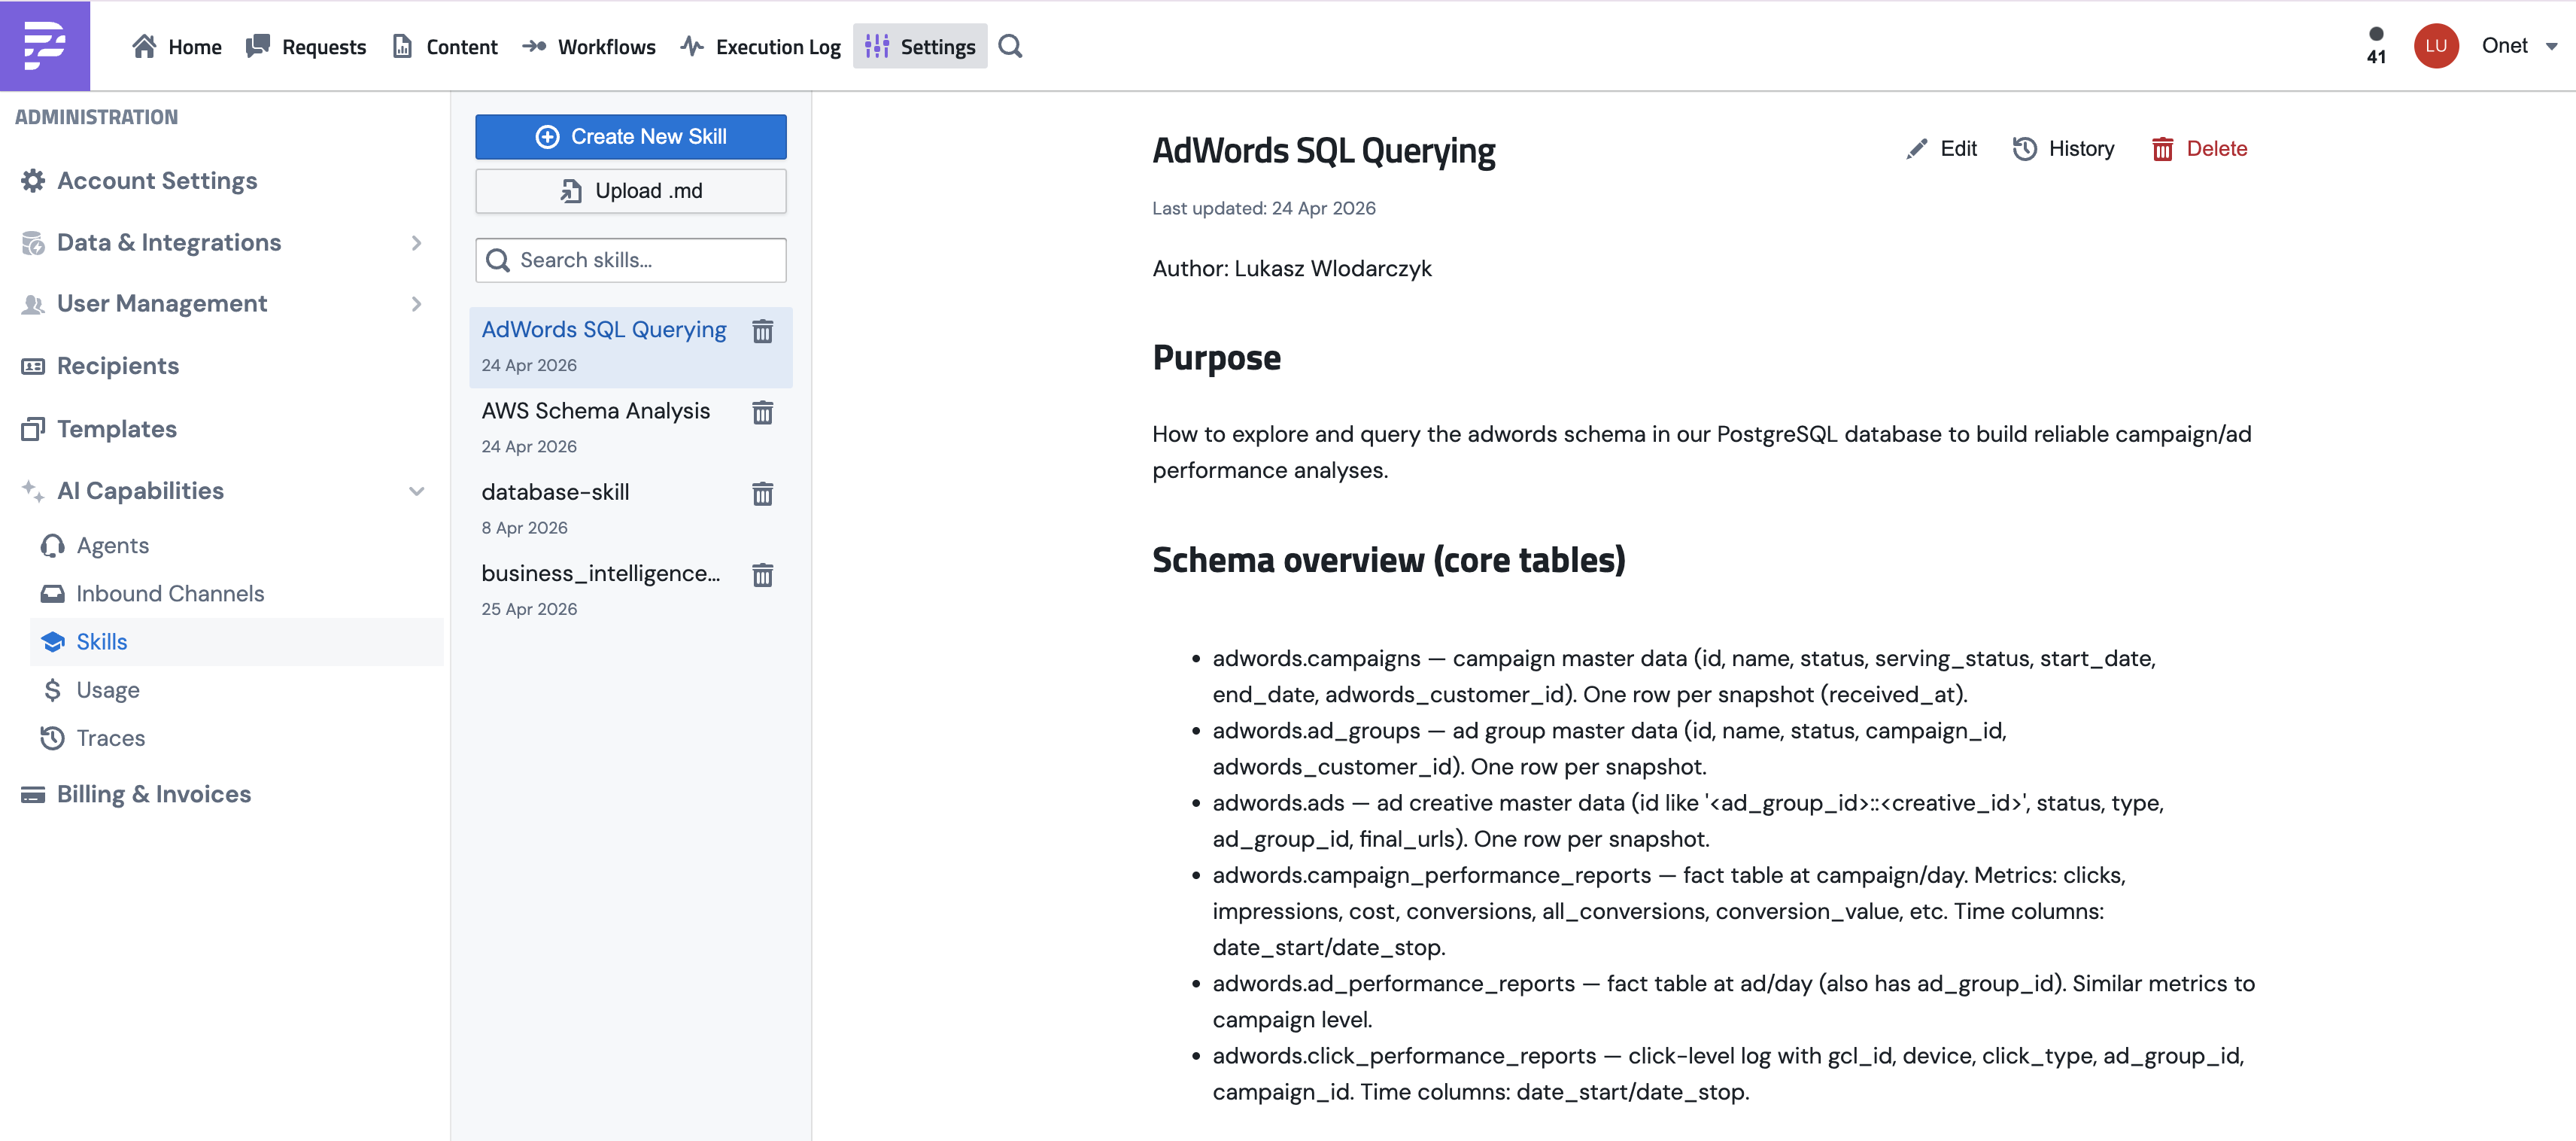
Task: Go to Workflows in top navigation
Action: (x=589, y=46)
